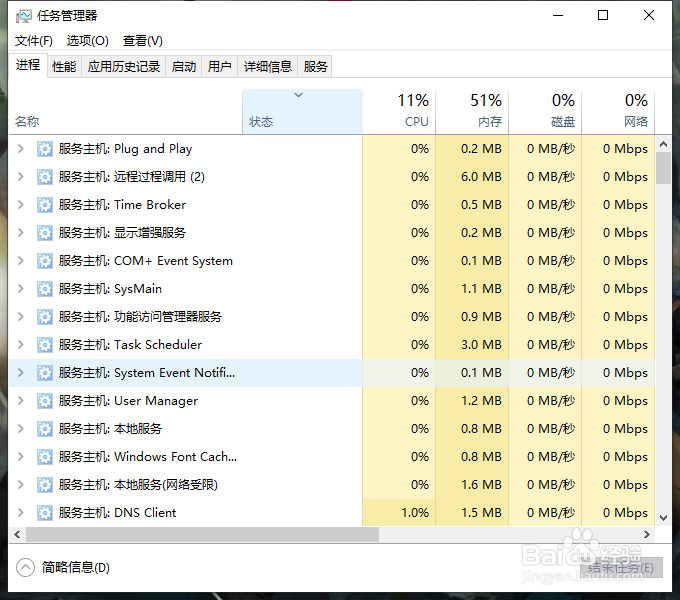The width and height of the screenshot is (680, 600).
Task: Sort by the 状态 column header
Action: coord(303,112)
